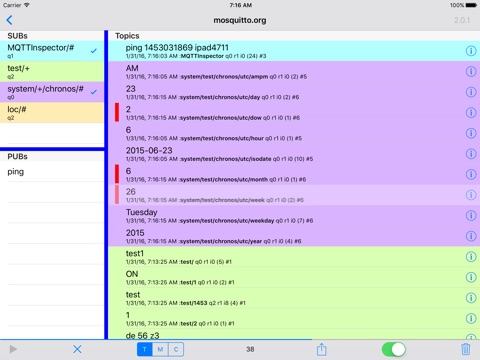Image resolution: width=480 pixels, height=360 pixels.
Task: Open info icon for 2015-06-23 isodate row
Action: tap(471, 154)
